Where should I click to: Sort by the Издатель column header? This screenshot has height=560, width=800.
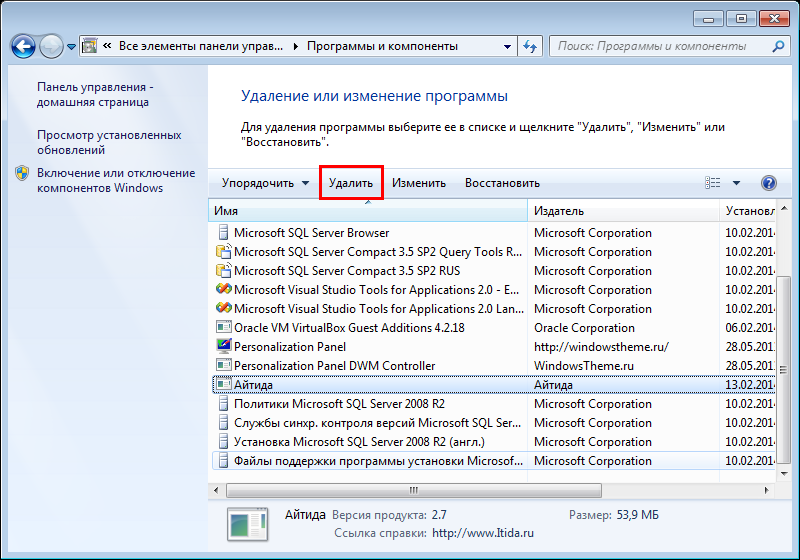click(623, 211)
